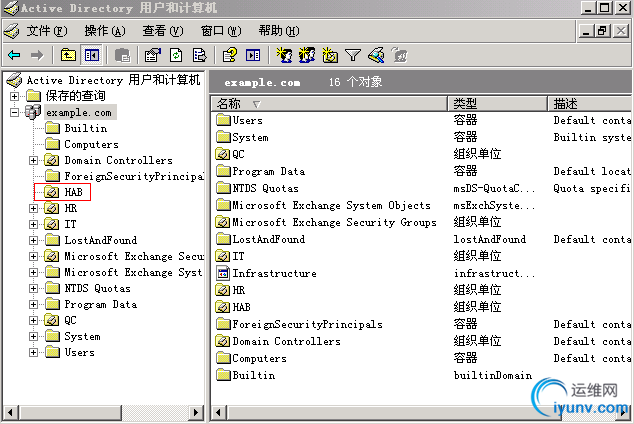Click the Up one level toolbar icon
The width and height of the screenshot is (634, 424).
pyautogui.click(x=68, y=55)
